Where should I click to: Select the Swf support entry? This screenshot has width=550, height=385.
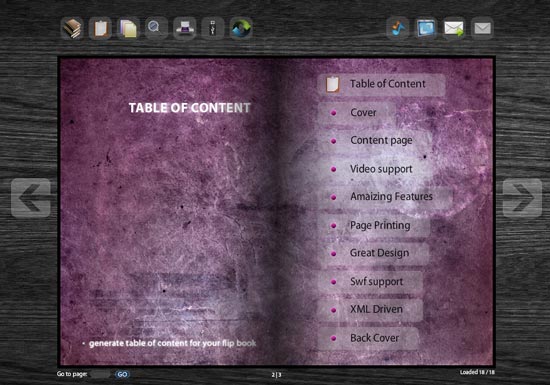(x=370, y=282)
